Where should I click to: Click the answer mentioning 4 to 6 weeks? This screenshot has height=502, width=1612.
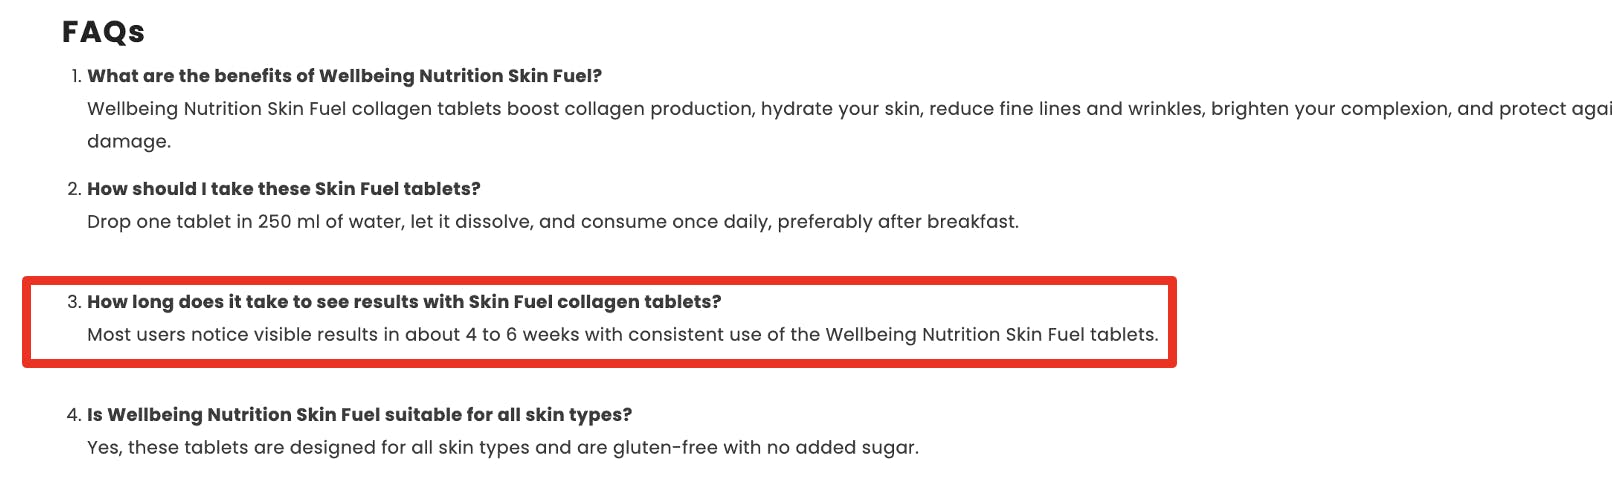(x=623, y=335)
